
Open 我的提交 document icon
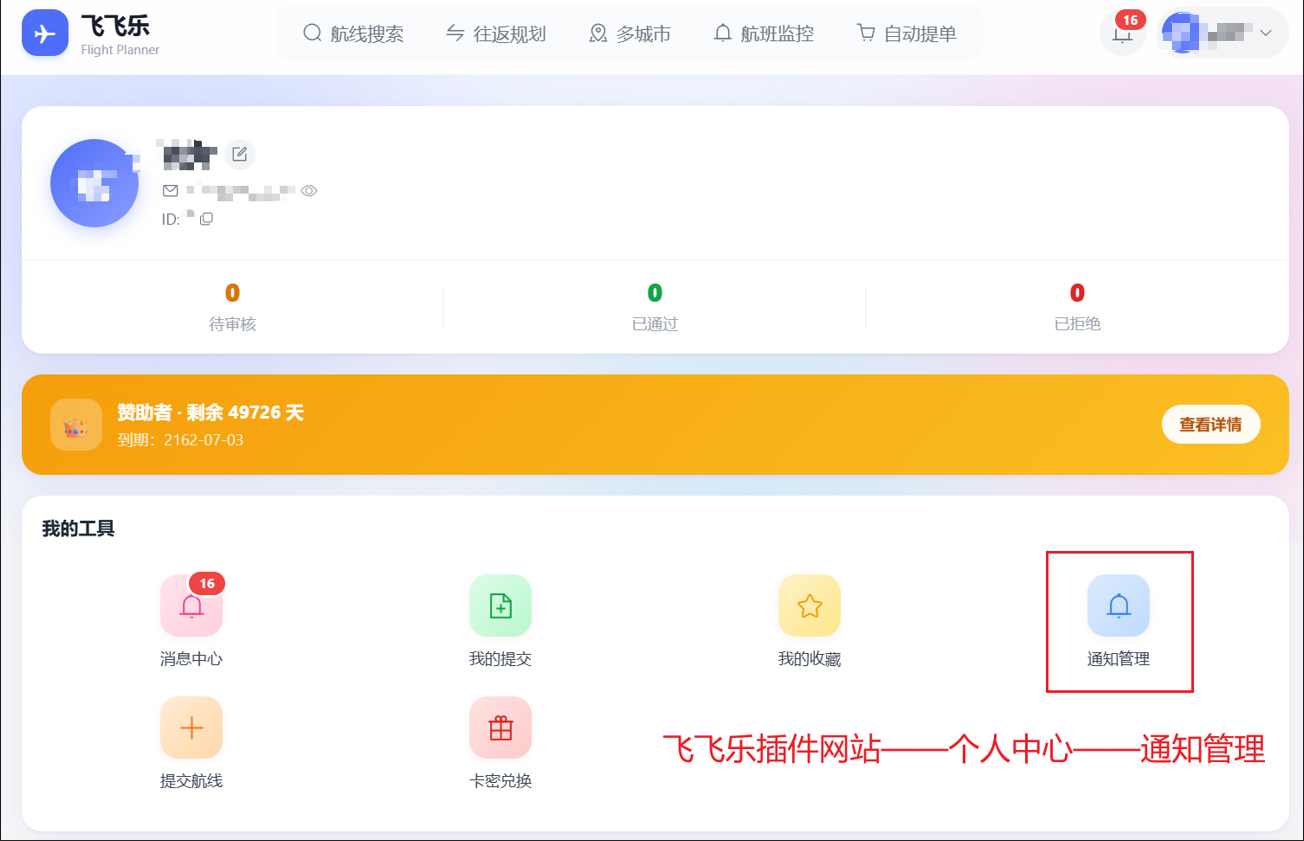[500, 606]
